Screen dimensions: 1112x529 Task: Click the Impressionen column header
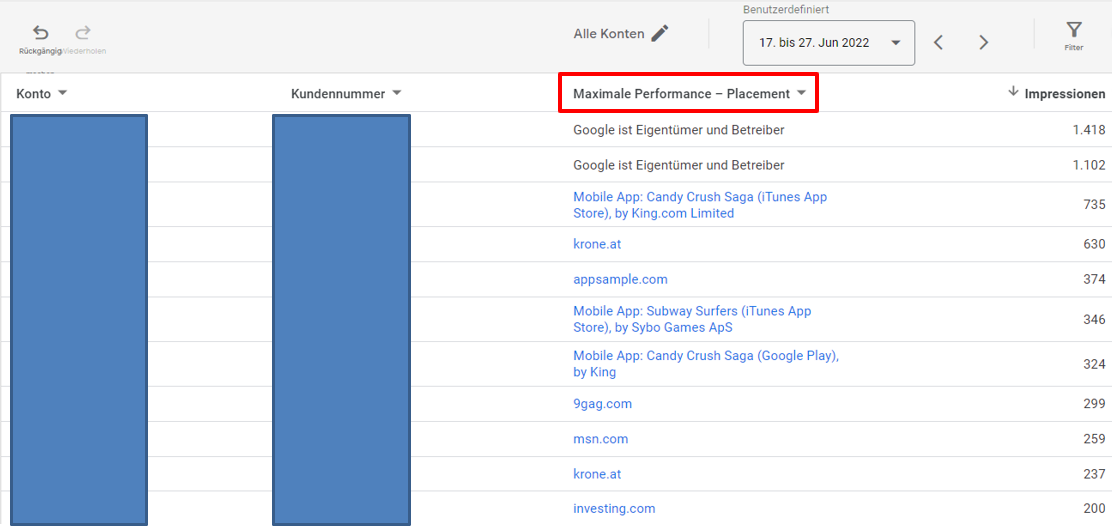pyautogui.click(x=1064, y=94)
